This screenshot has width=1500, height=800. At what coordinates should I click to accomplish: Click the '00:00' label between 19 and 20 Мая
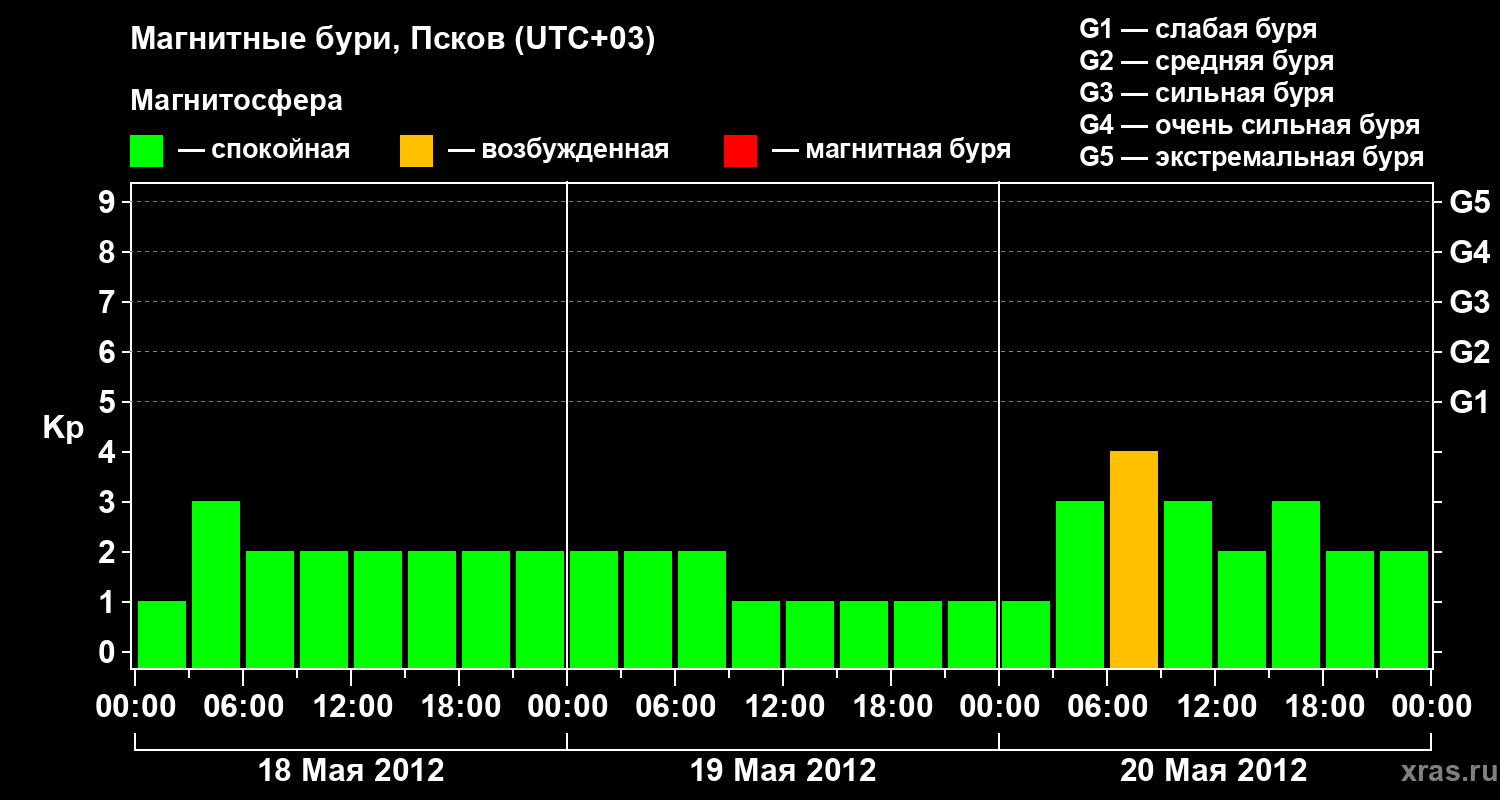pyautogui.click(x=999, y=706)
